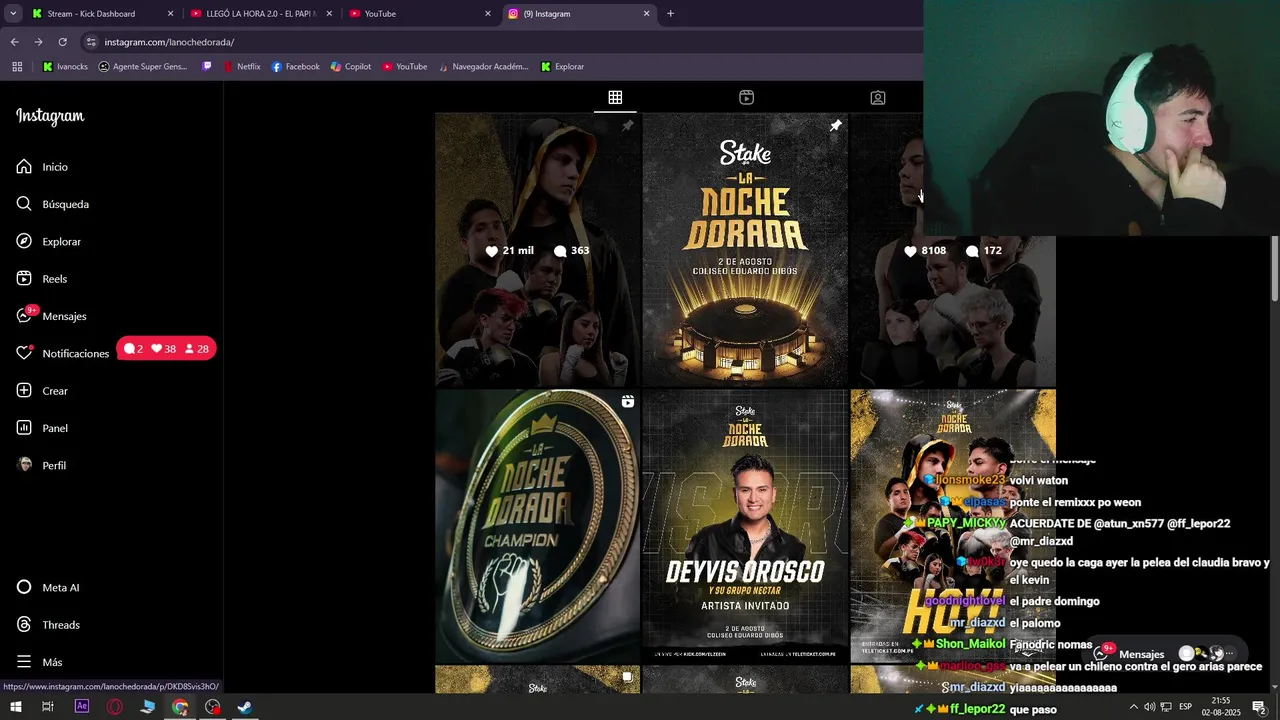Click the red notifications count bubble
Screen dimensions: 1280x720
pyautogui.click(x=166, y=349)
